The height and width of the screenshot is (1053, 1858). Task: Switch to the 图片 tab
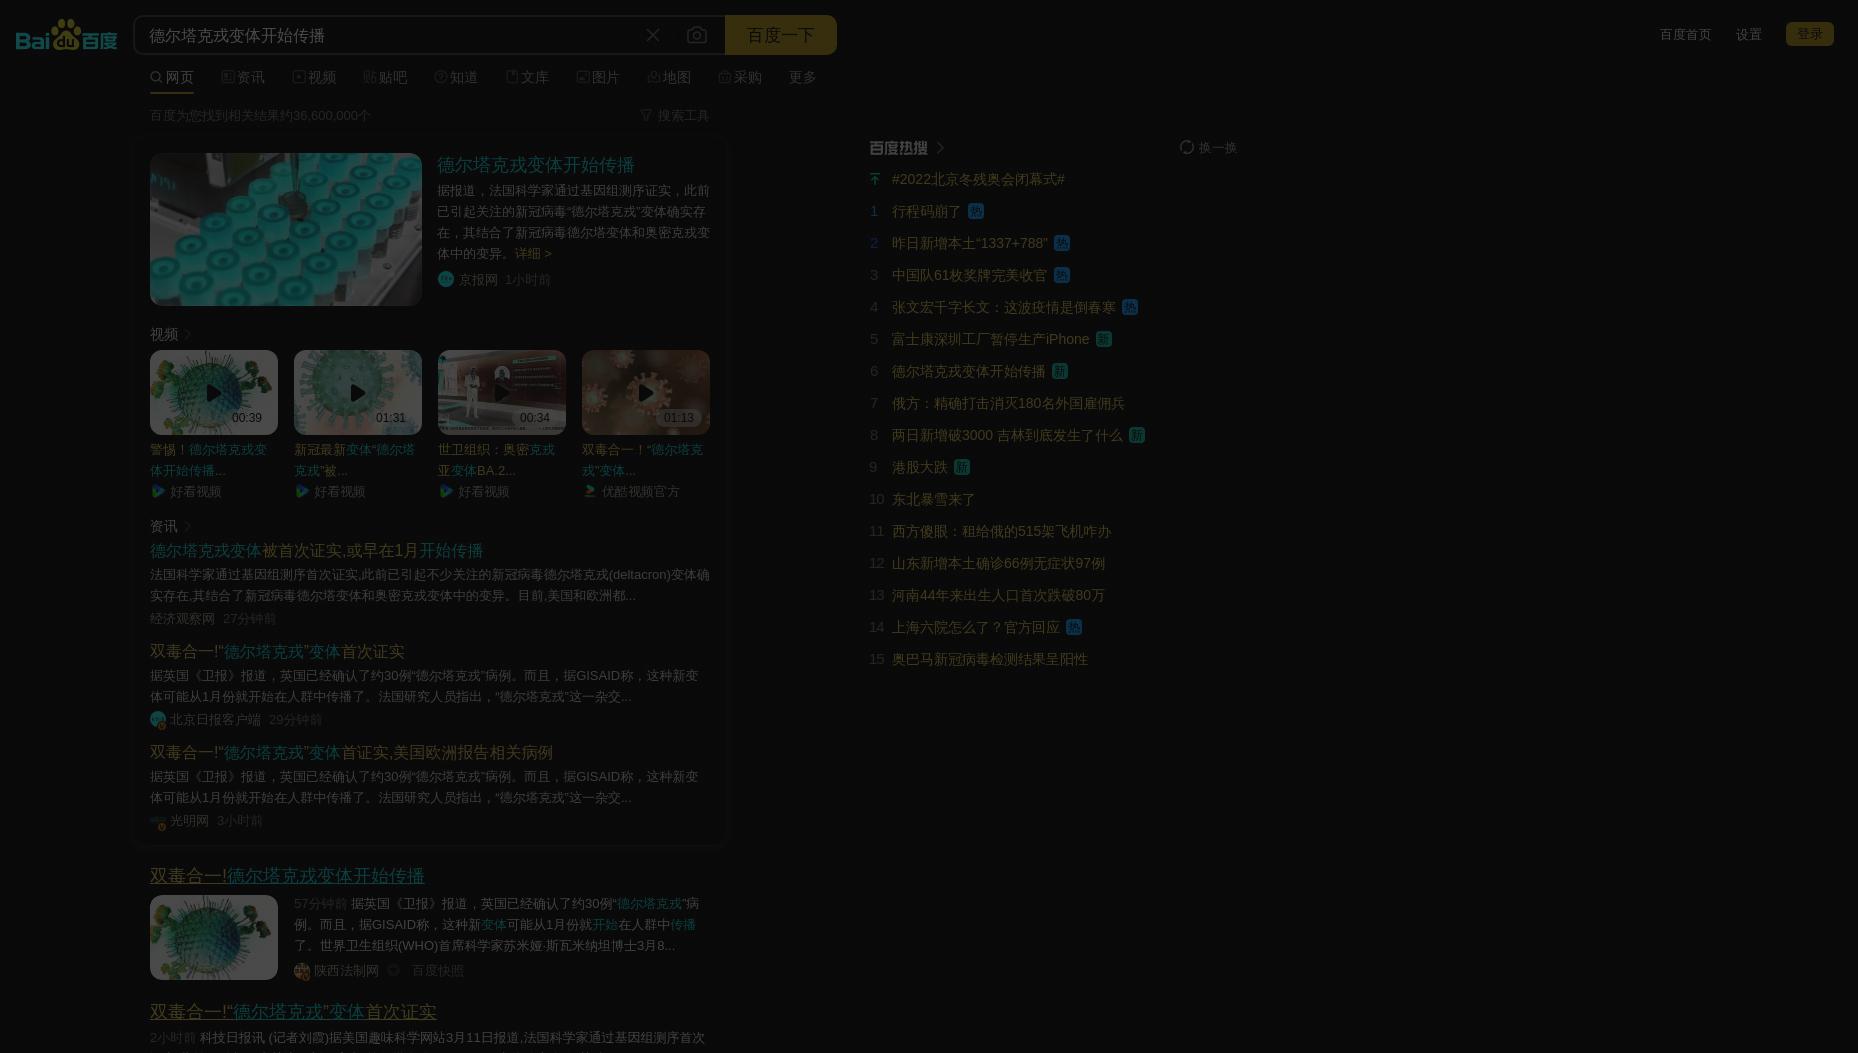point(598,77)
